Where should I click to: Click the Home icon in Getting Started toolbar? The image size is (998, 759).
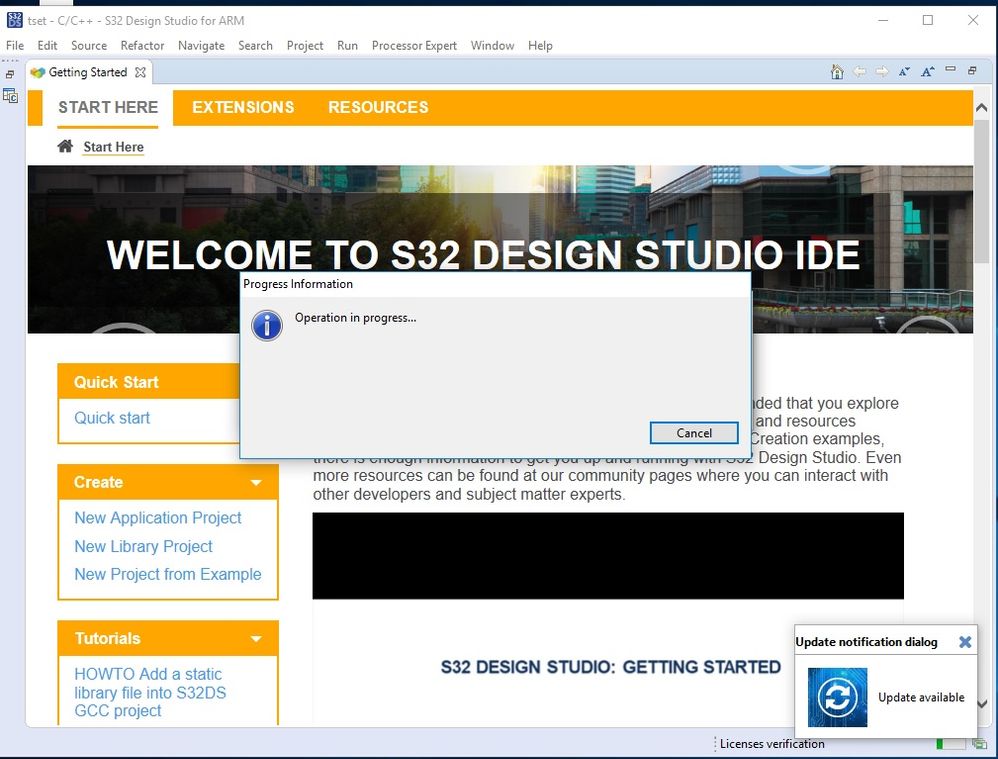837,72
